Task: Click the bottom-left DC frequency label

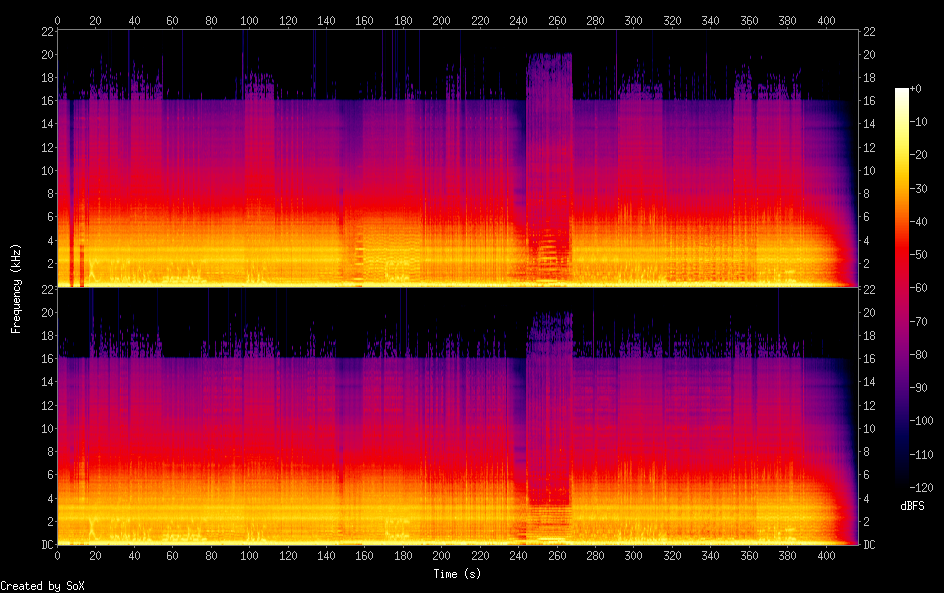Action: (x=45, y=545)
